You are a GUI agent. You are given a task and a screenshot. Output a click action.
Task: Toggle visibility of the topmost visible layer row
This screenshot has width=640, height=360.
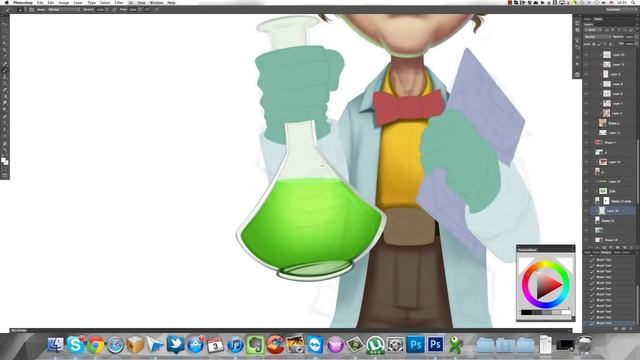tap(587, 54)
